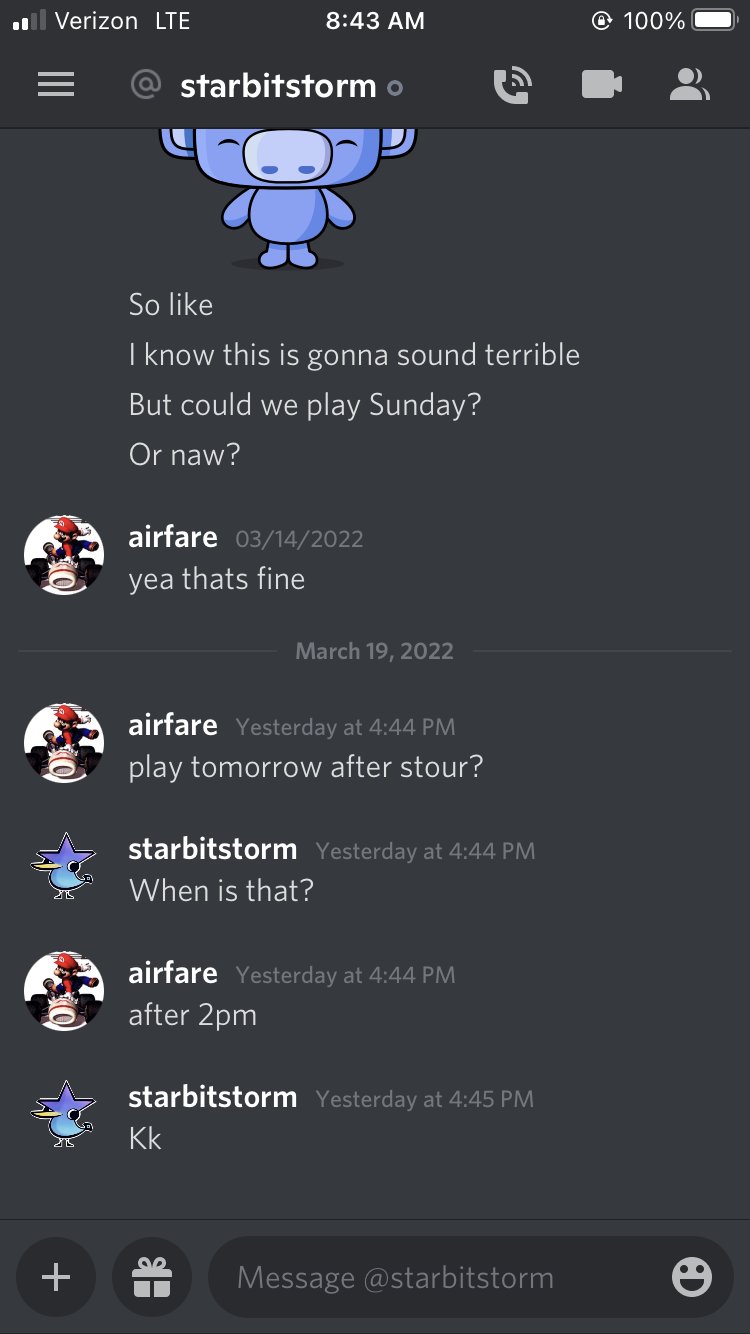This screenshot has height=1334, width=750.
Task: Tap the plus attachment button
Action: point(56,1277)
